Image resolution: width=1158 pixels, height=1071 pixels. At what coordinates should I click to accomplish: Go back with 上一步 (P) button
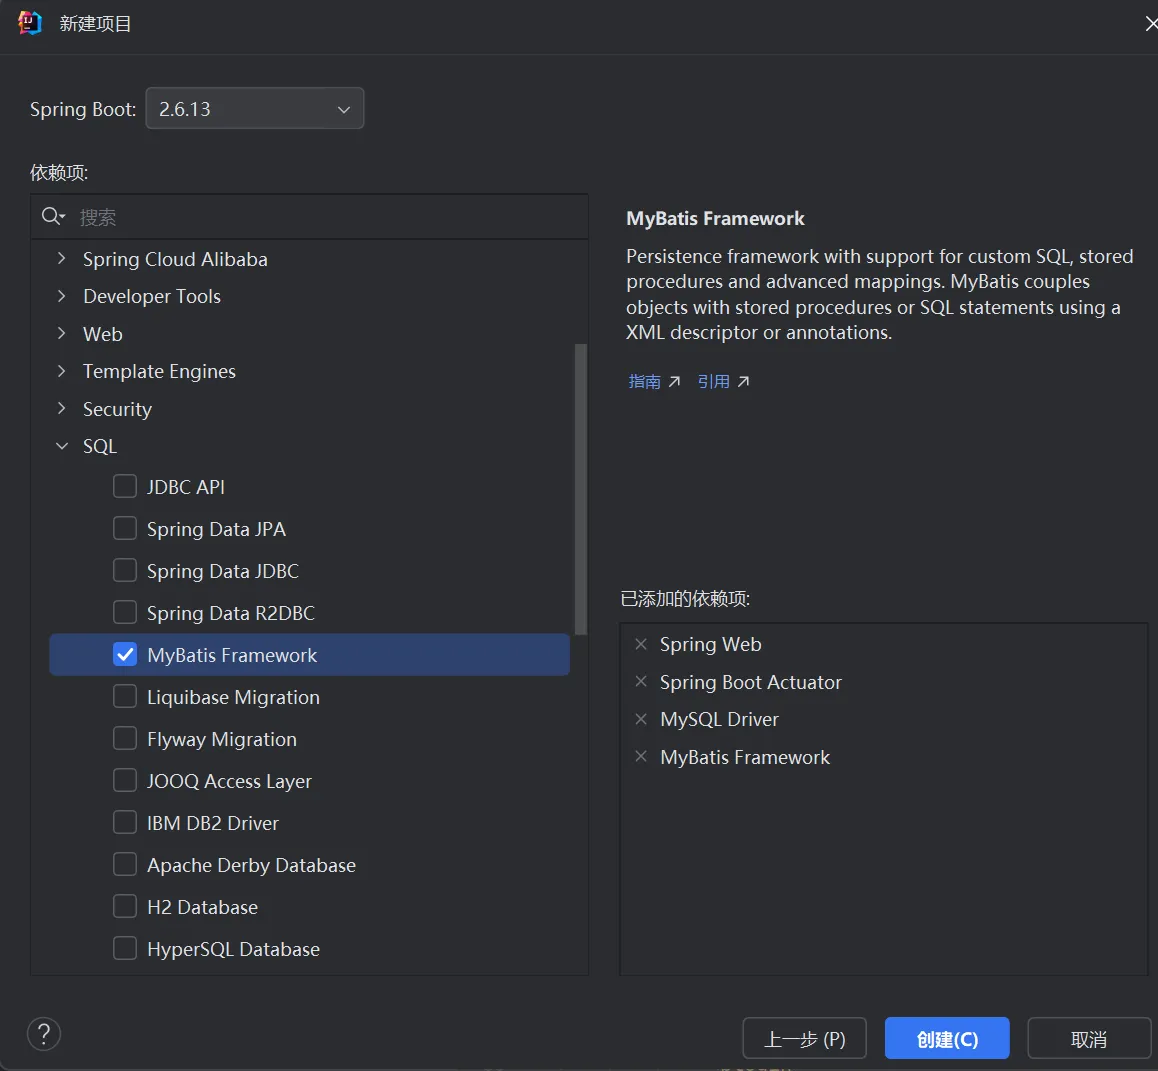coord(804,1039)
